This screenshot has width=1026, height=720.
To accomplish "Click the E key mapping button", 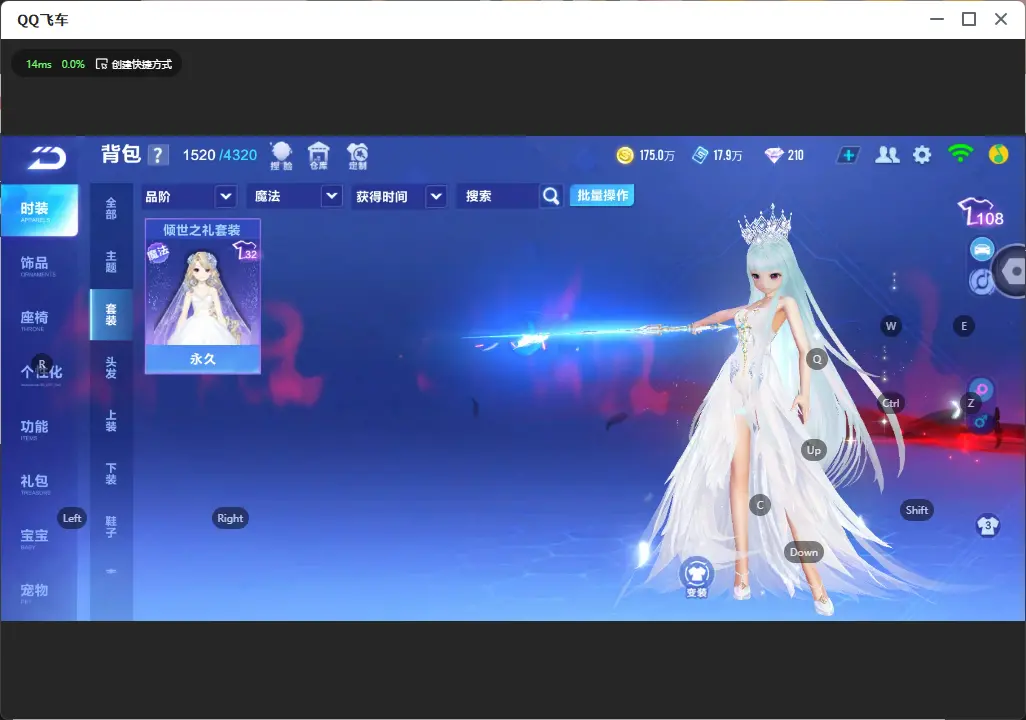I will pos(964,326).
